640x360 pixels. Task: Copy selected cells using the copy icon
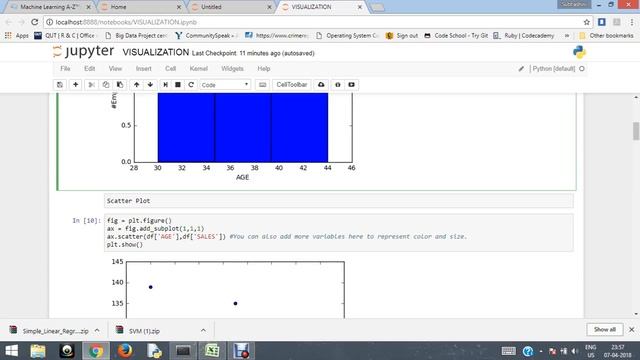(x=106, y=84)
